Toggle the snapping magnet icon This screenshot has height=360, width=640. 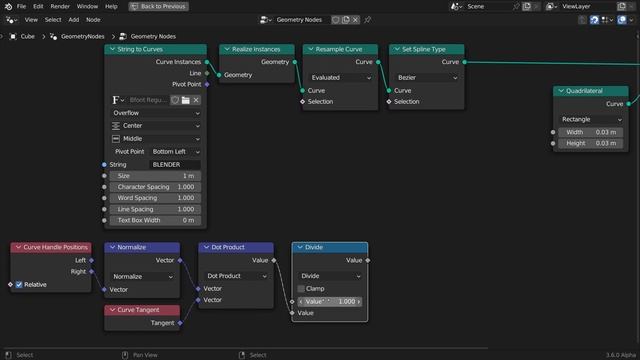point(594,20)
